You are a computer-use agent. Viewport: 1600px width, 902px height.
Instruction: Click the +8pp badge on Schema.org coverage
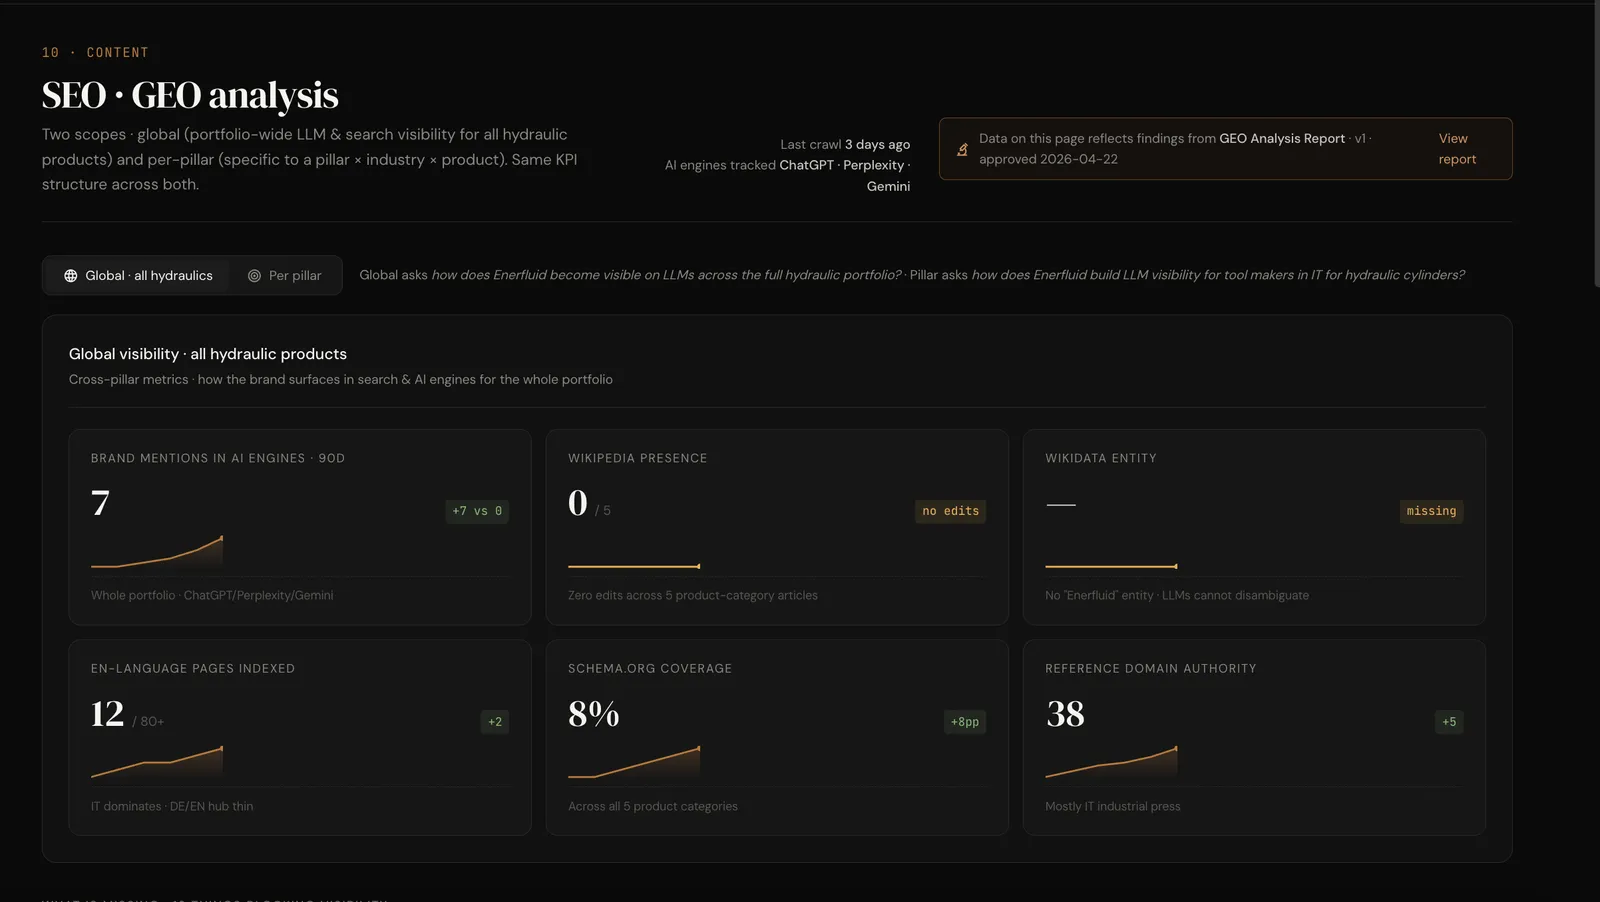click(965, 722)
